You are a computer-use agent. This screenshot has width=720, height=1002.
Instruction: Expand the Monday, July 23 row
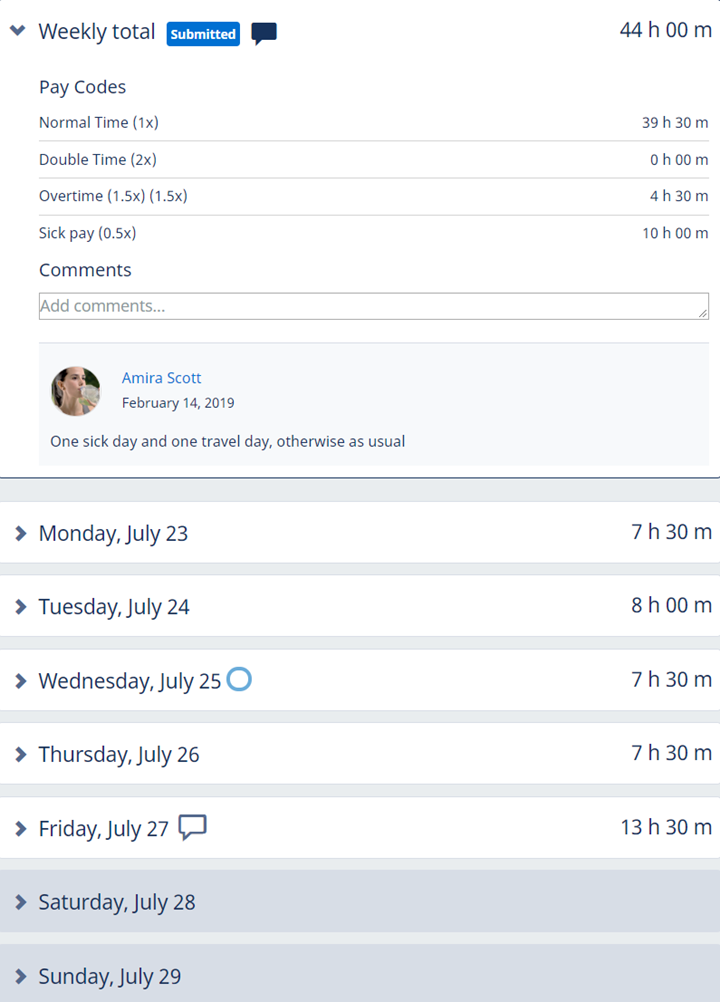21,534
